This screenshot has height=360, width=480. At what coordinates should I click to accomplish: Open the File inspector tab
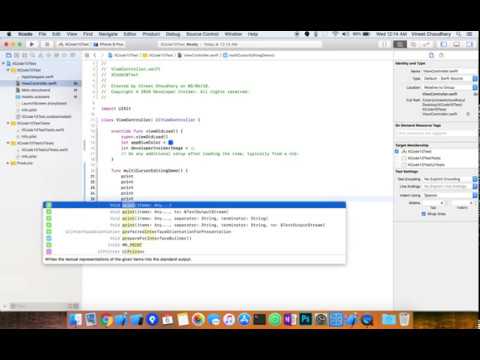click(x=431, y=55)
